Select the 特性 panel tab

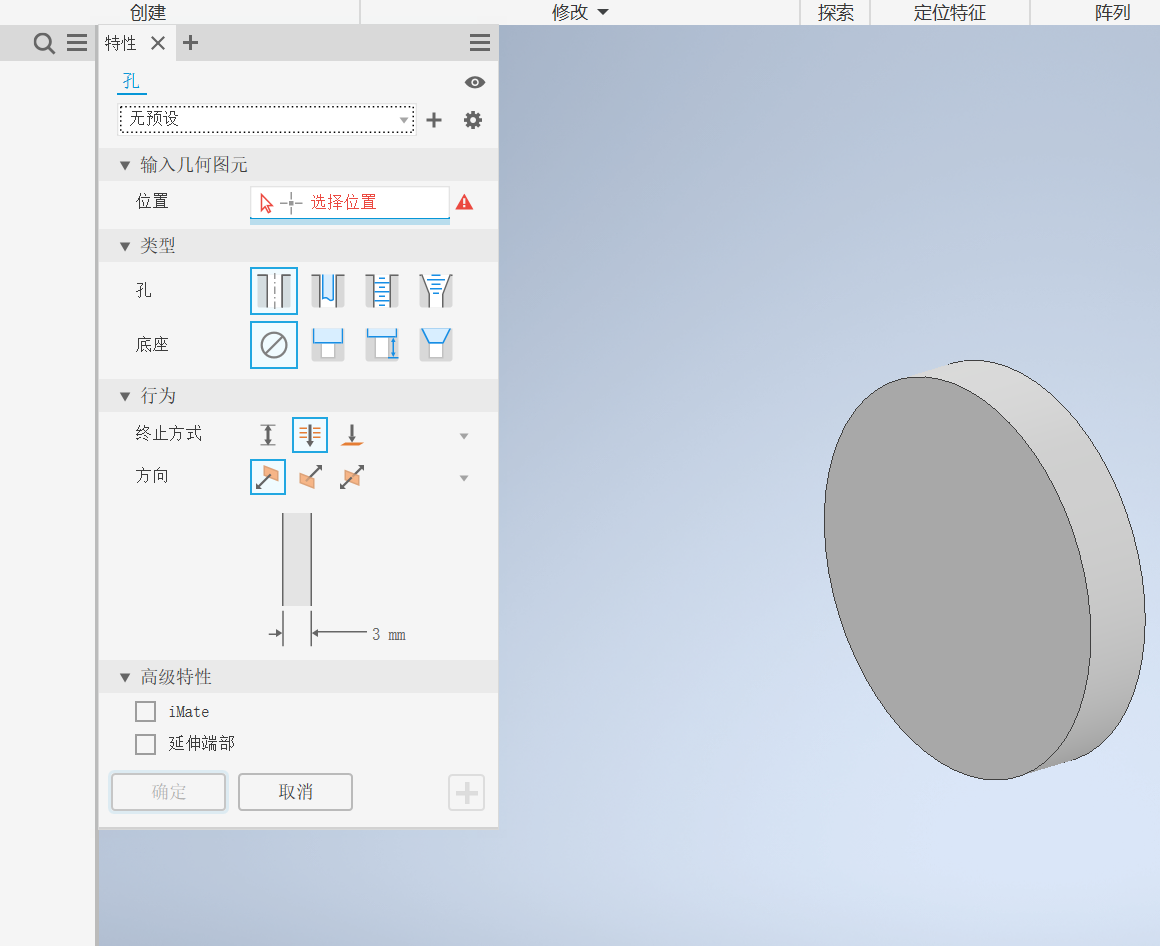click(121, 43)
